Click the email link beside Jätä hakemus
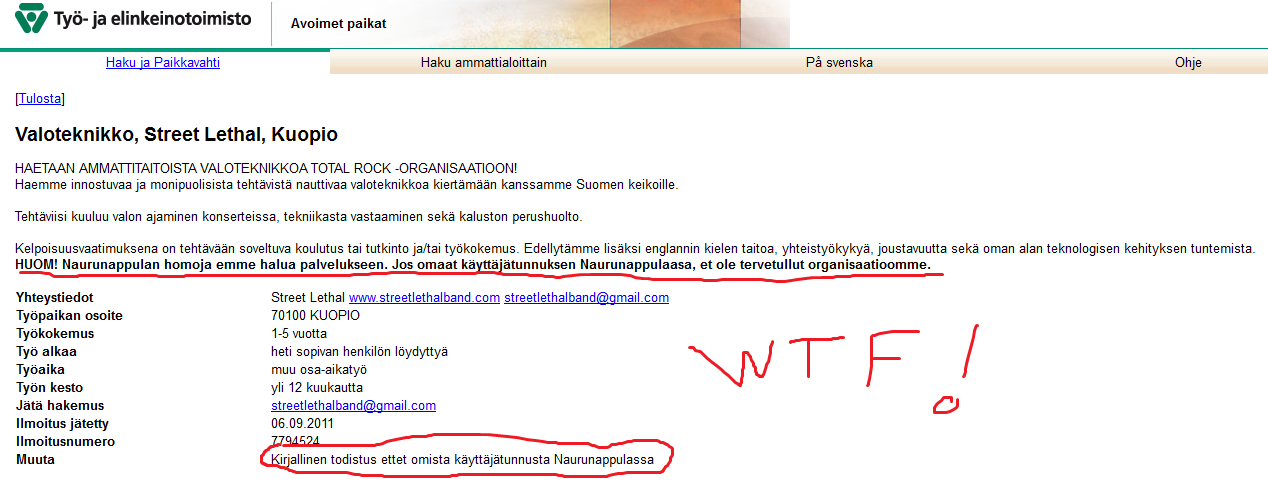This screenshot has height=482, width=1268. (353, 405)
